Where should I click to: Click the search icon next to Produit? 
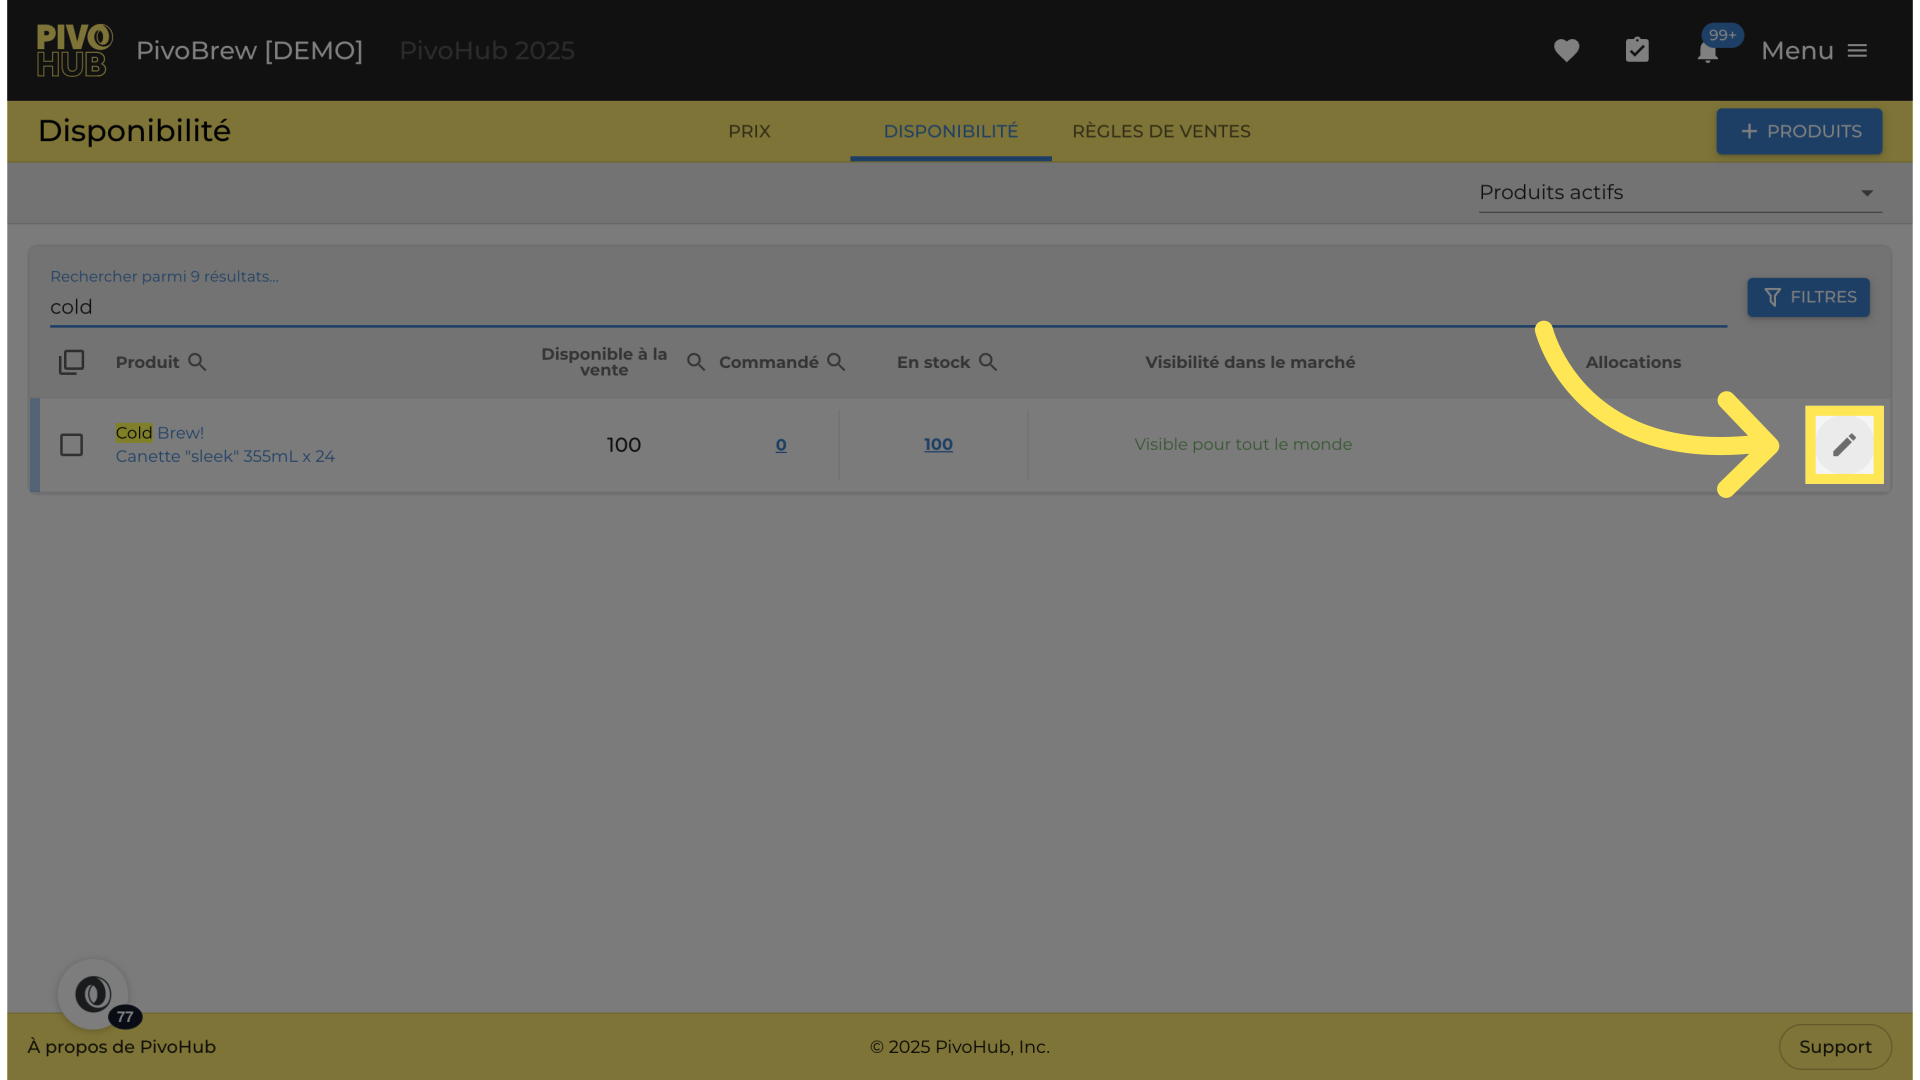(x=197, y=362)
